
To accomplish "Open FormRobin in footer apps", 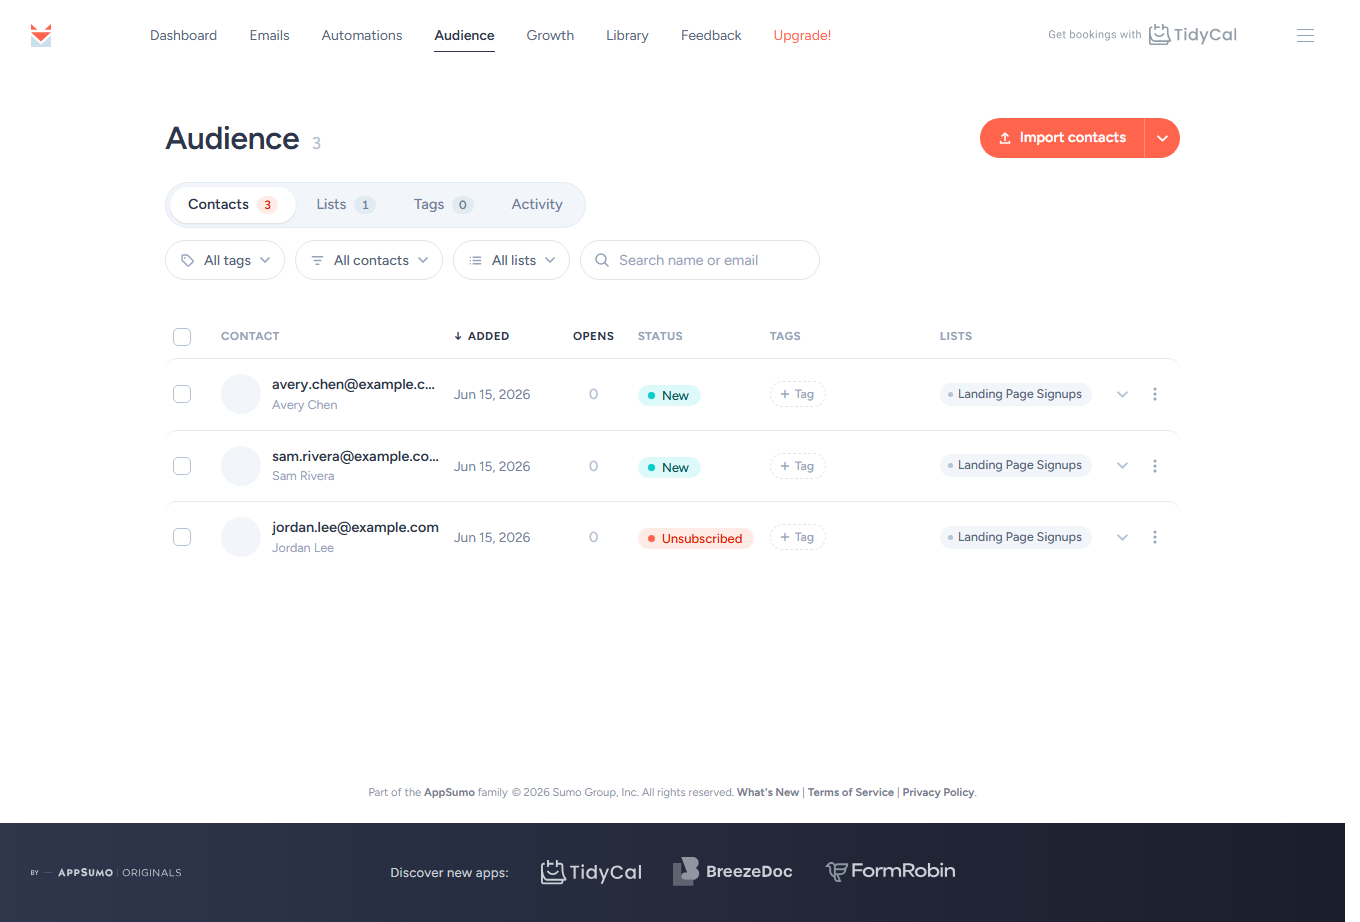I will 890,871.
